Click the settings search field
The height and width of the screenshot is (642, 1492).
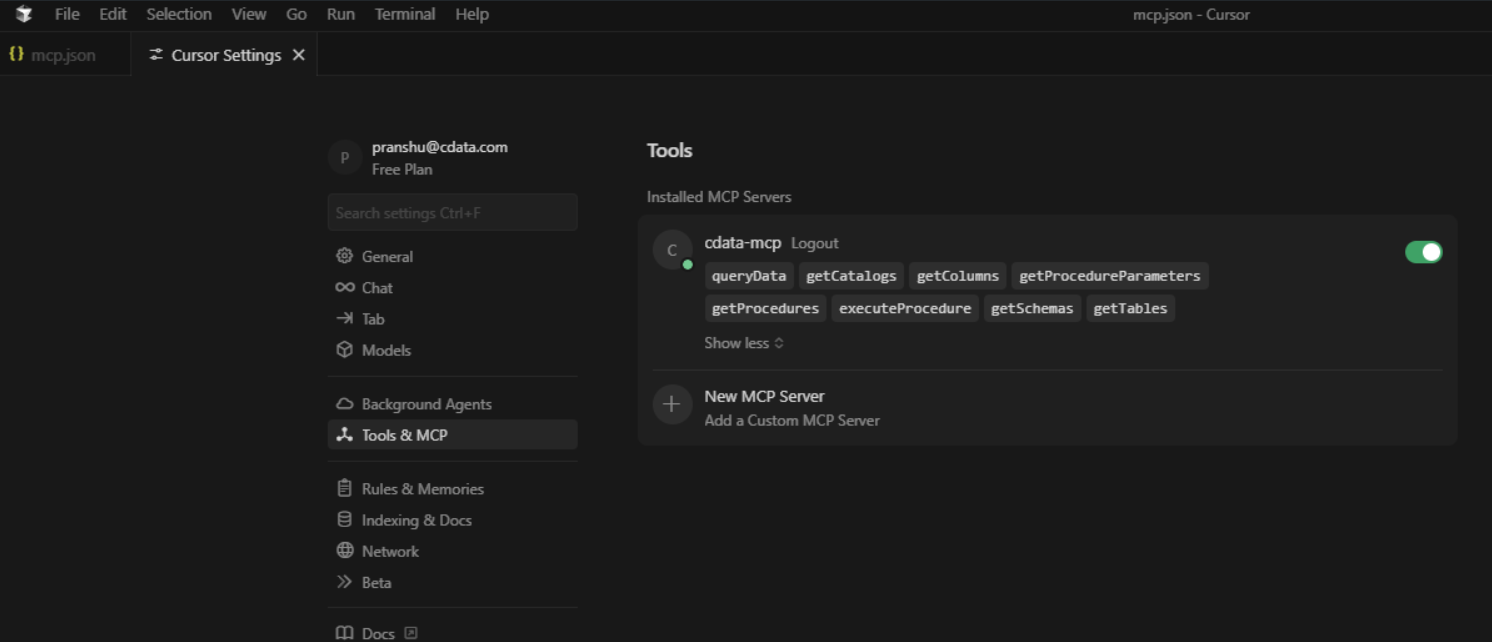pyautogui.click(x=452, y=212)
